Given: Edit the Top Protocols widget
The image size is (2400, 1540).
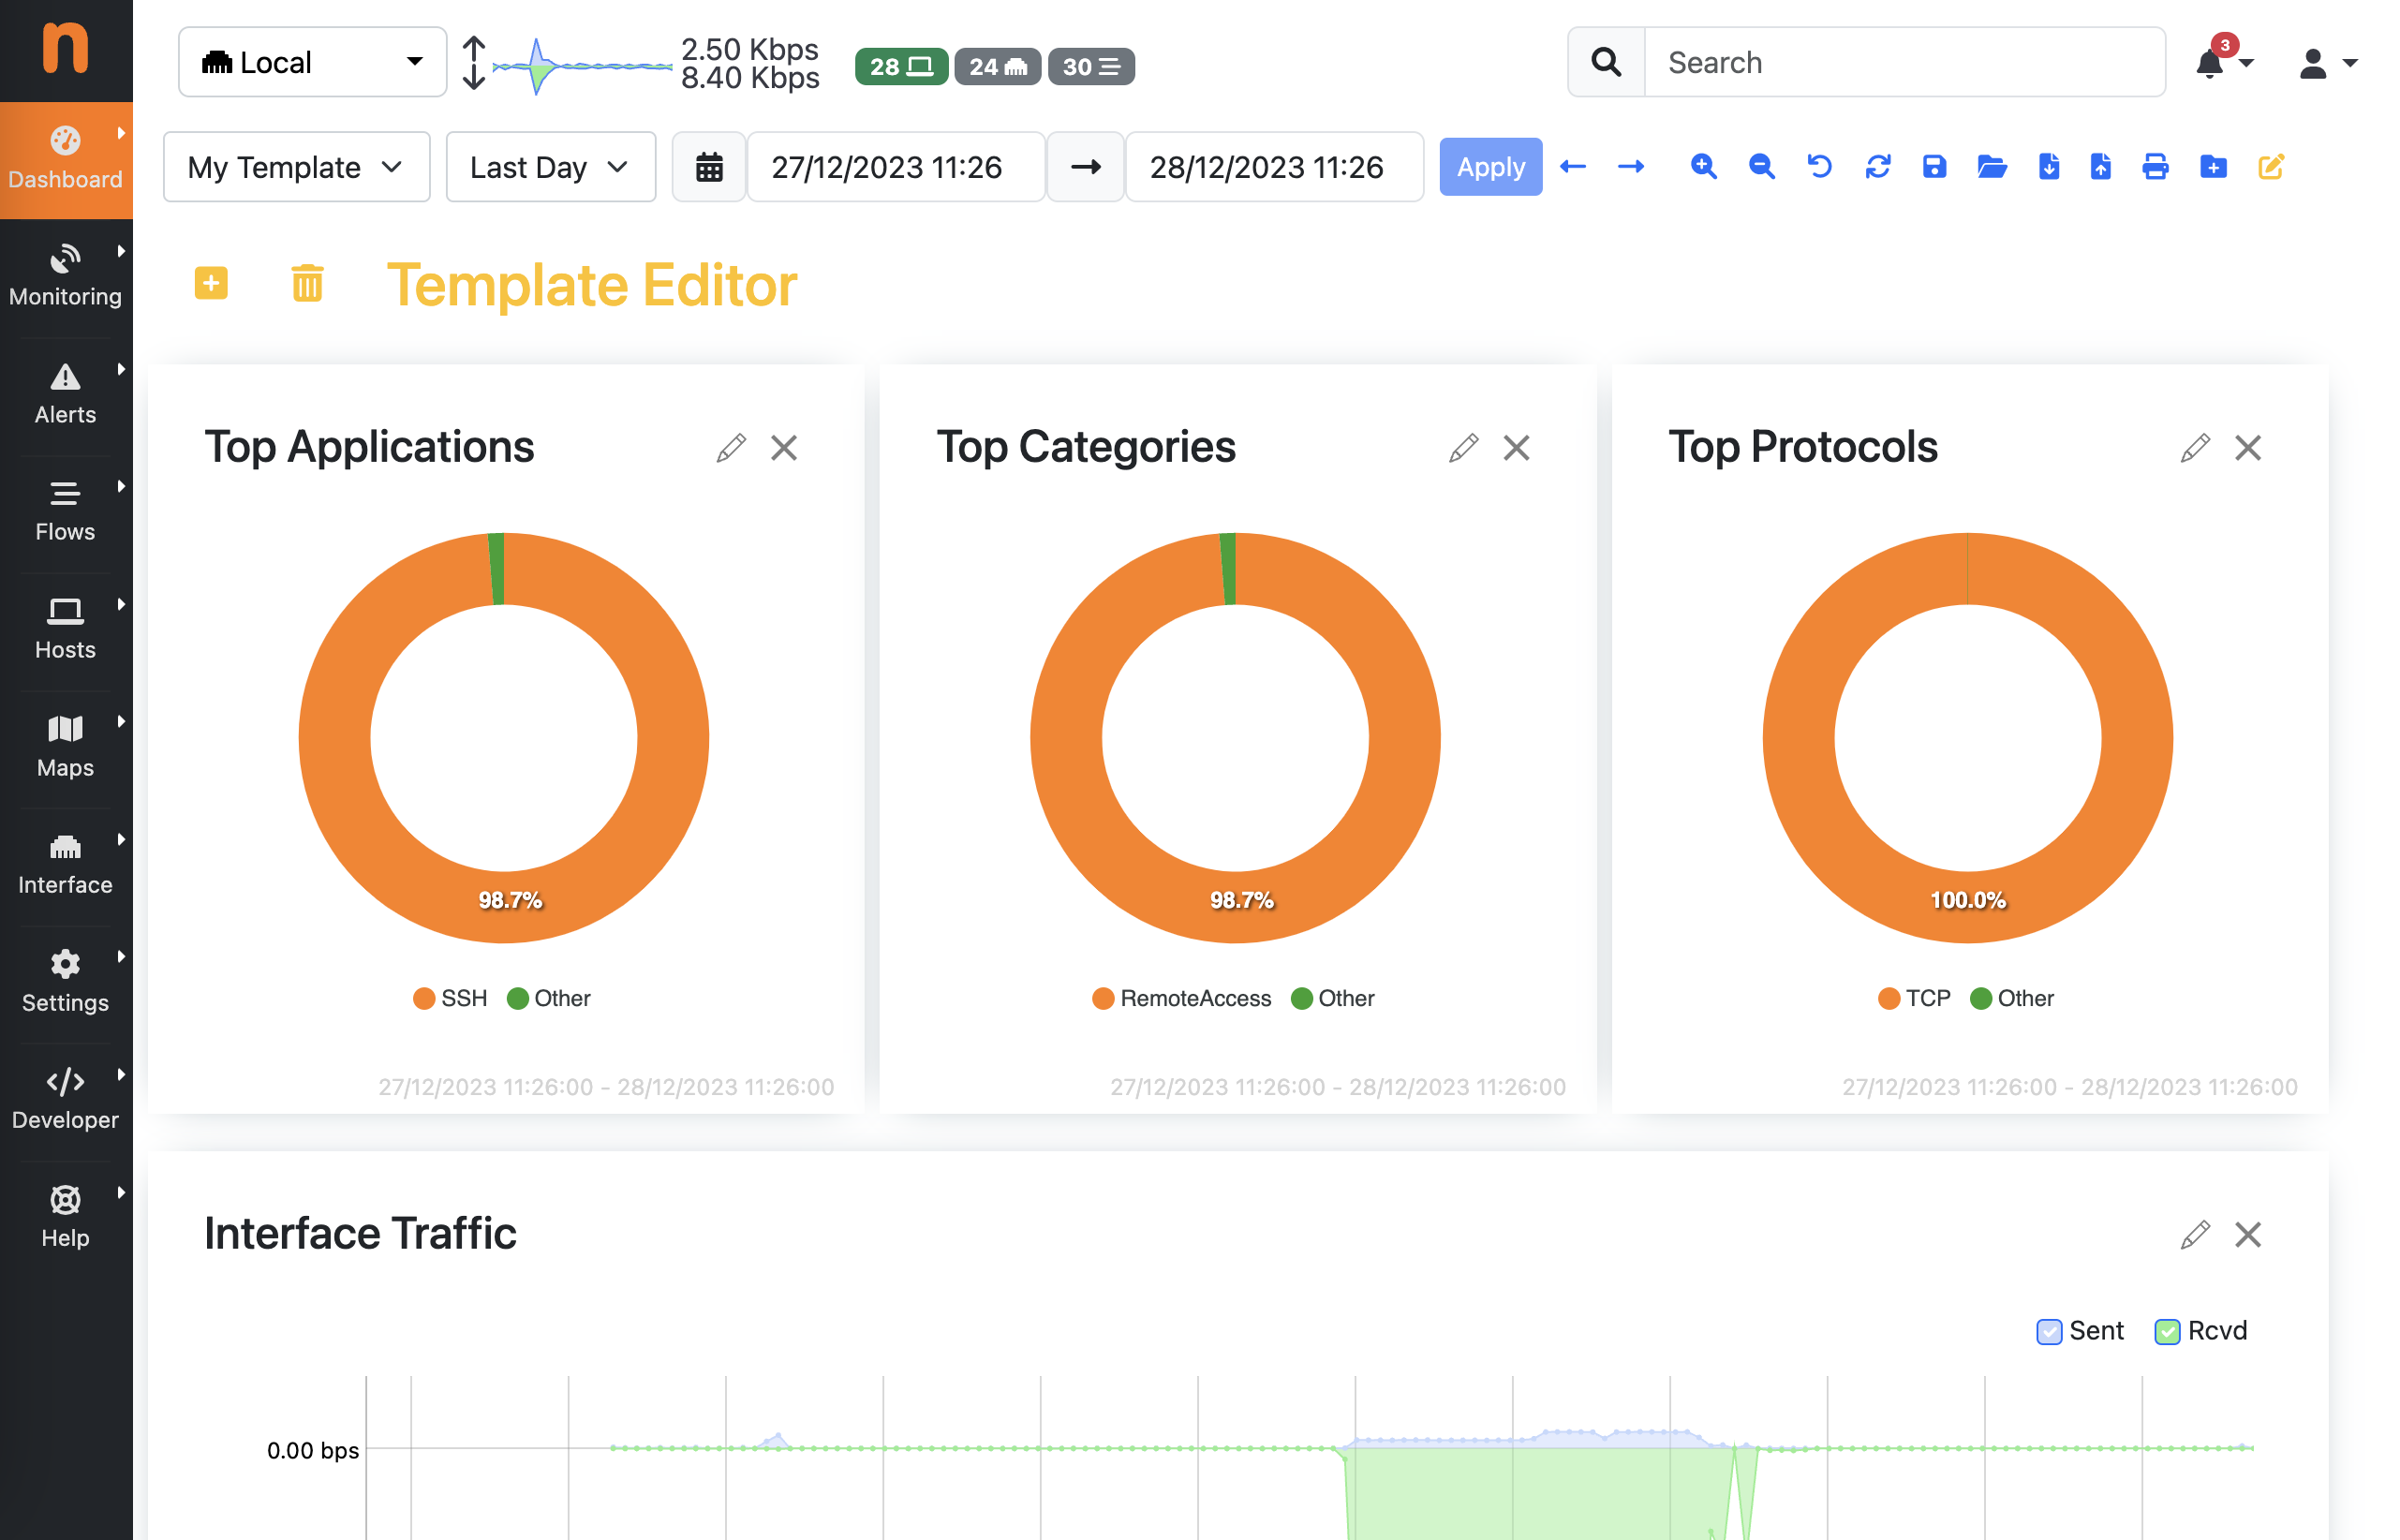Looking at the screenshot, I should 2194,448.
